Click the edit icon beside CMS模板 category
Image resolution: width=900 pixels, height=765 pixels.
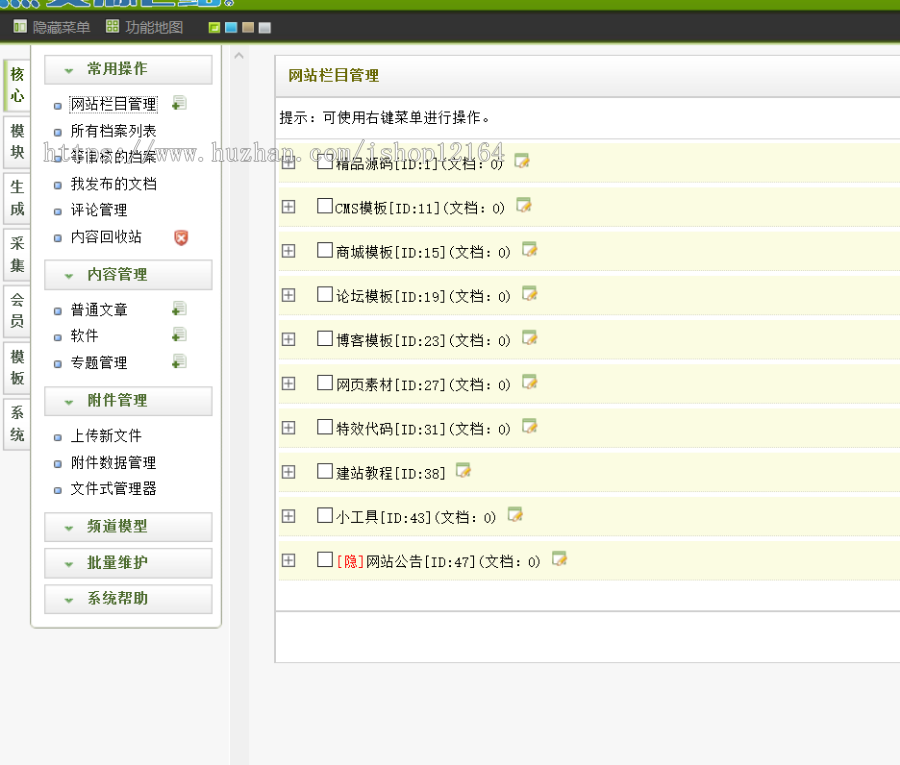click(x=524, y=206)
